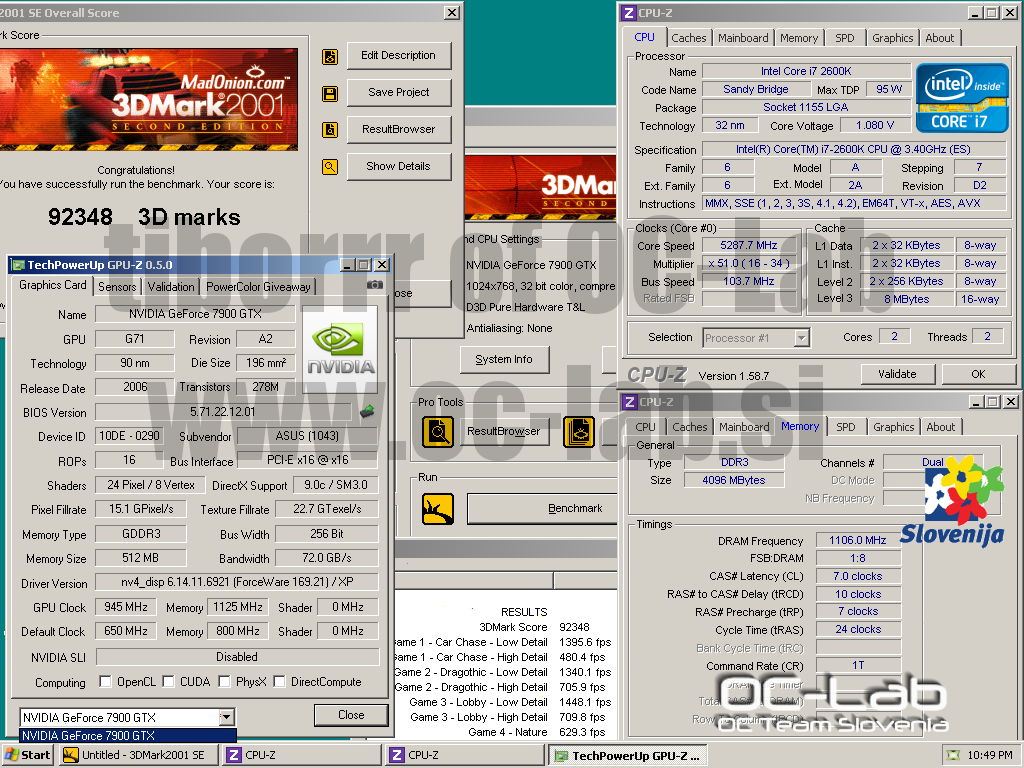Click the system tray icon next to the clock

[x=953, y=755]
